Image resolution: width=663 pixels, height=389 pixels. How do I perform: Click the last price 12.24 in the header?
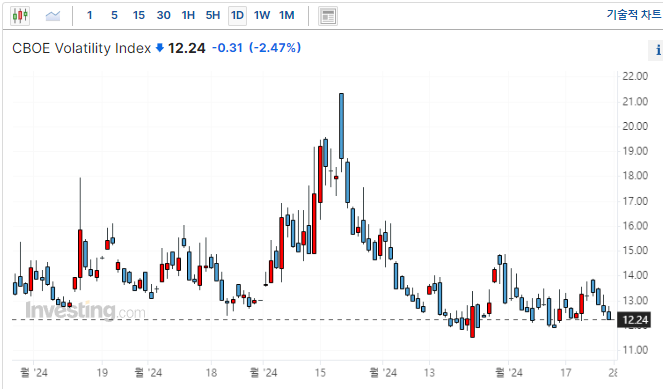(x=186, y=48)
